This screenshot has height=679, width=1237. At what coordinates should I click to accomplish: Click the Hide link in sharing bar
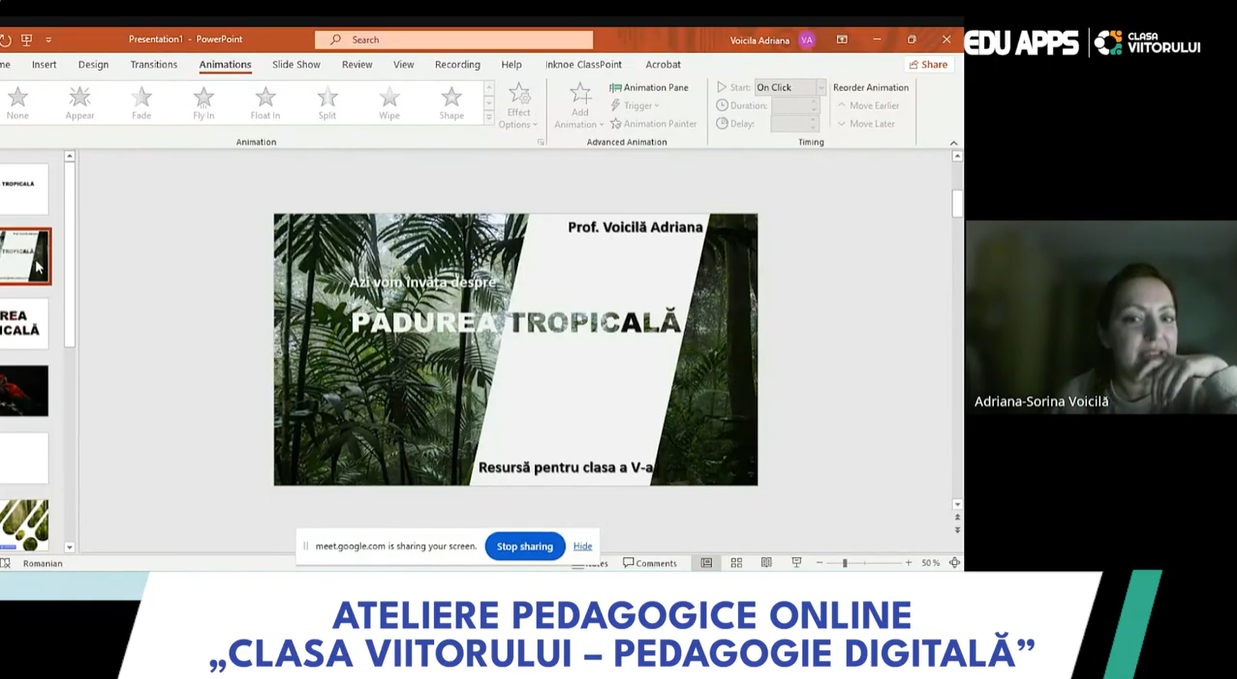click(x=583, y=546)
